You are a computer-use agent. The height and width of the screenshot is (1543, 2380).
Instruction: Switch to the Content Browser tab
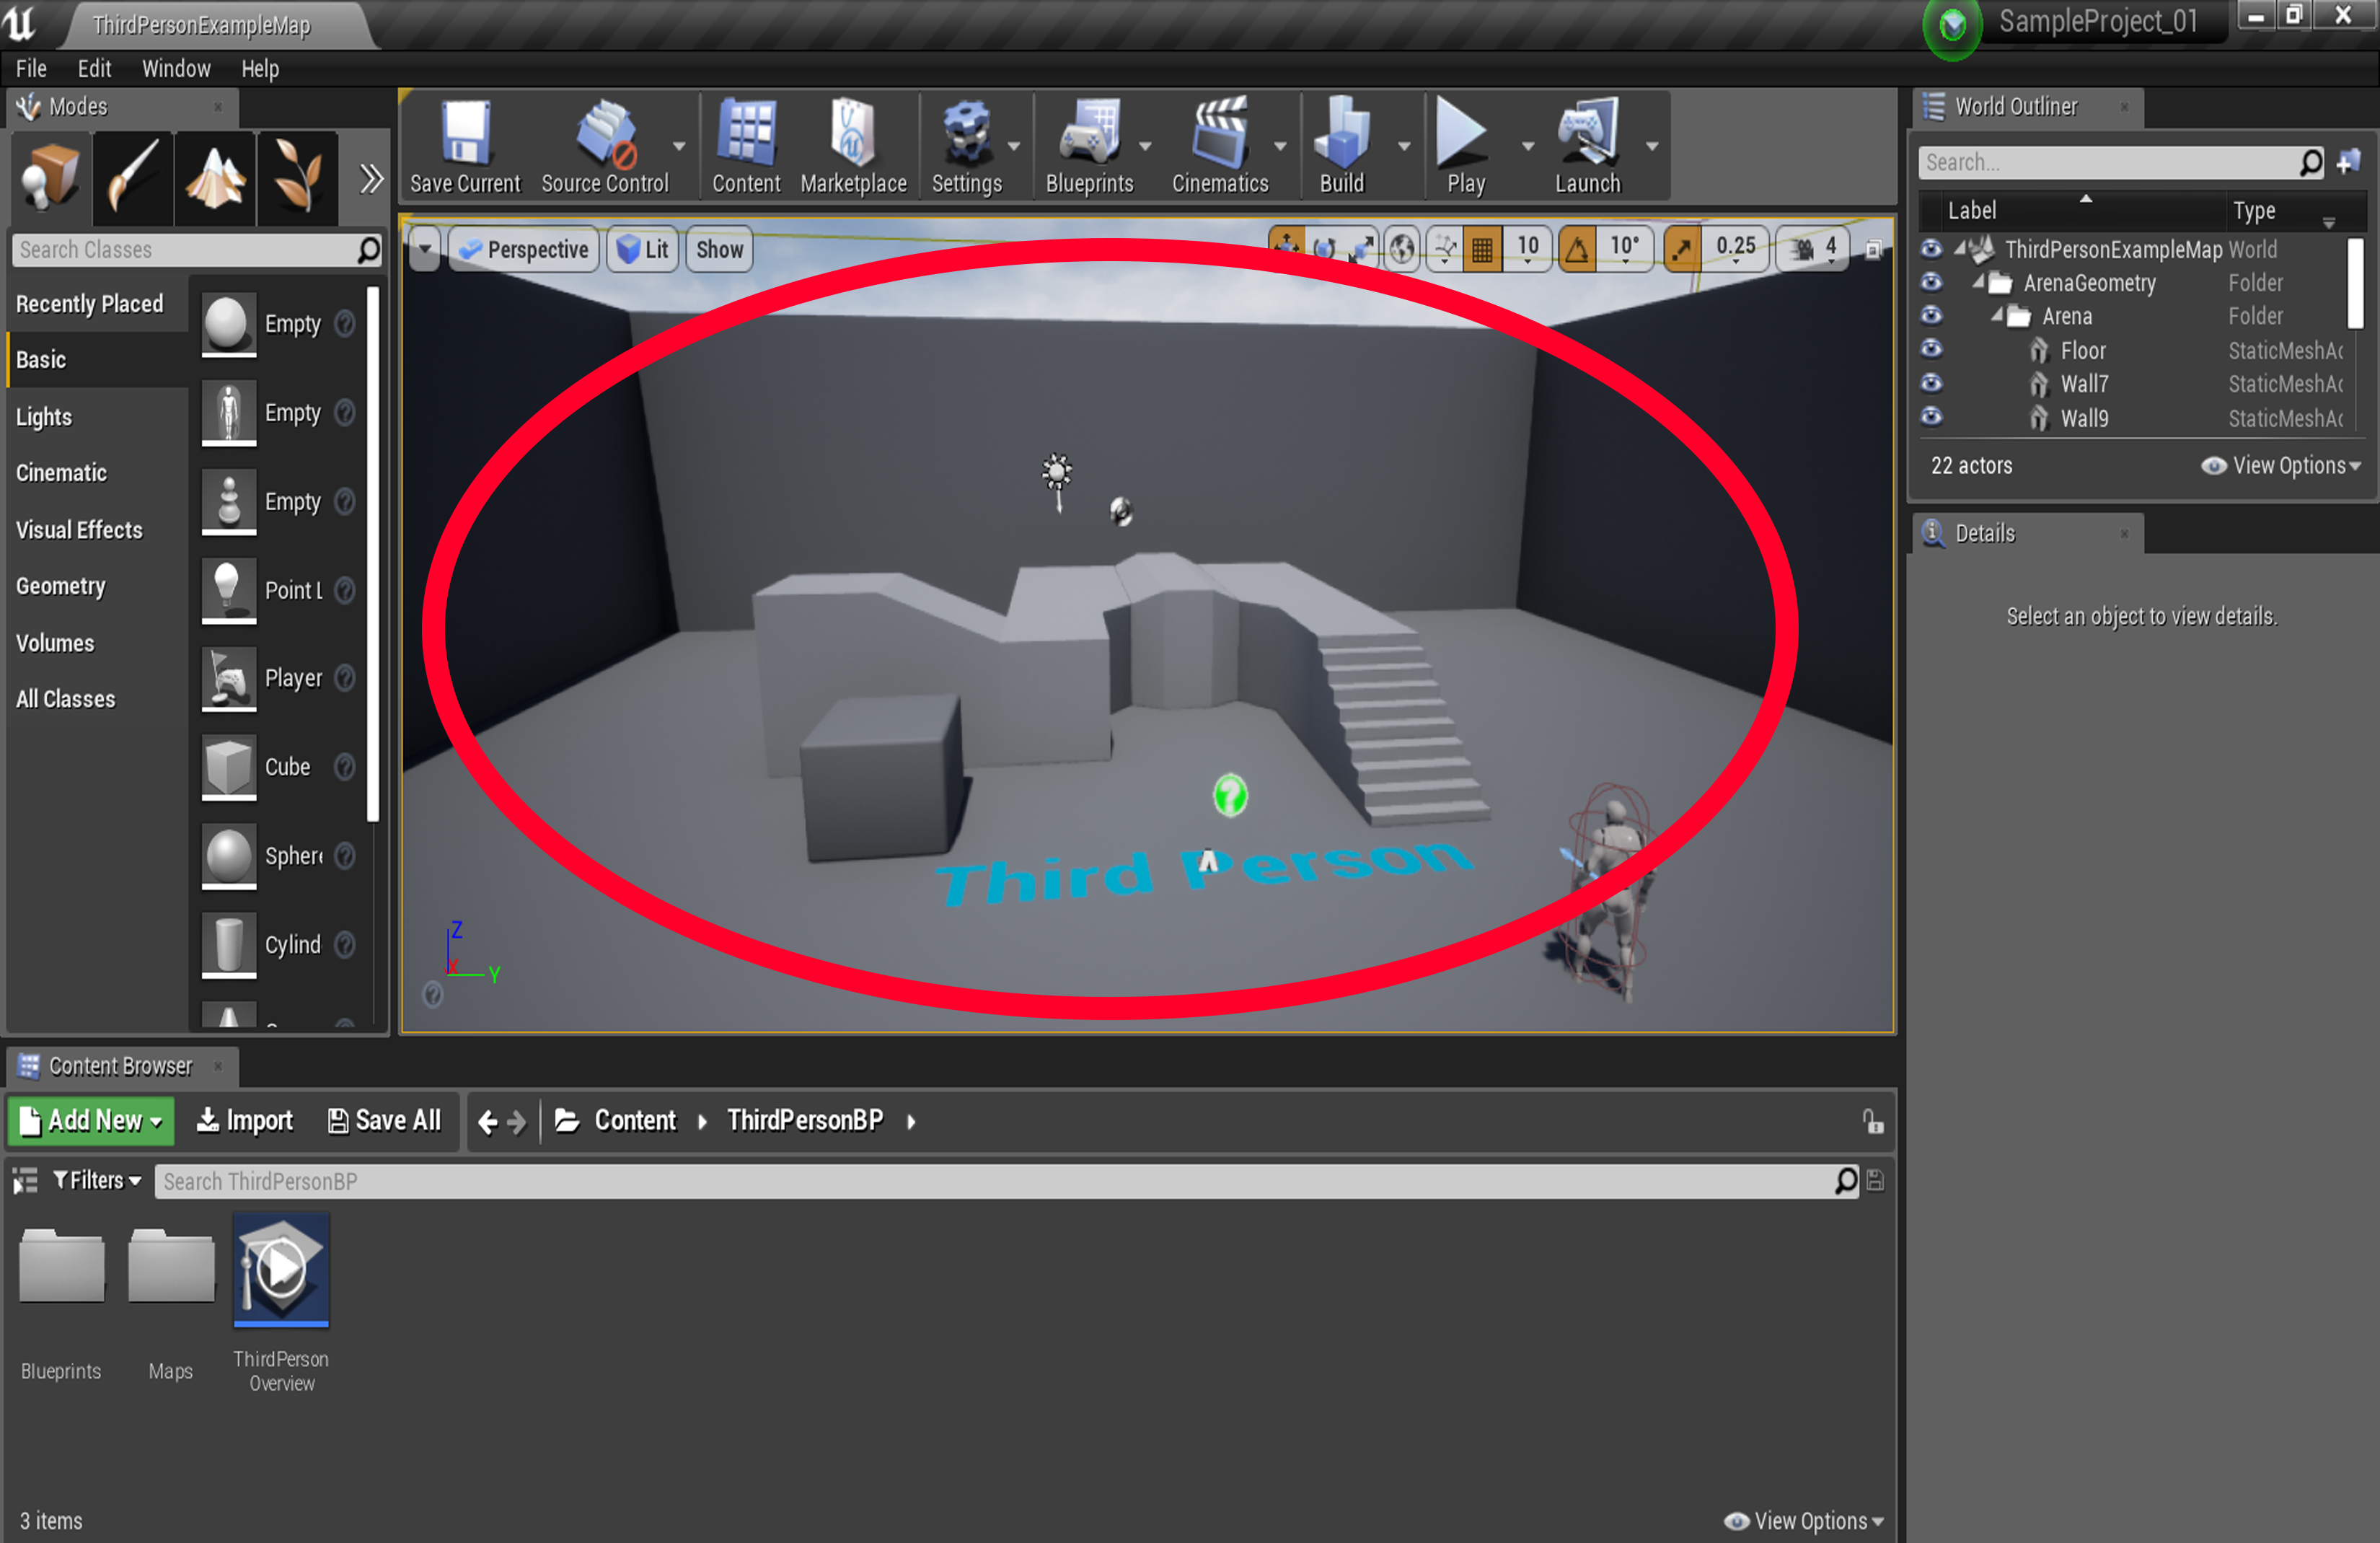(x=120, y=1066)
